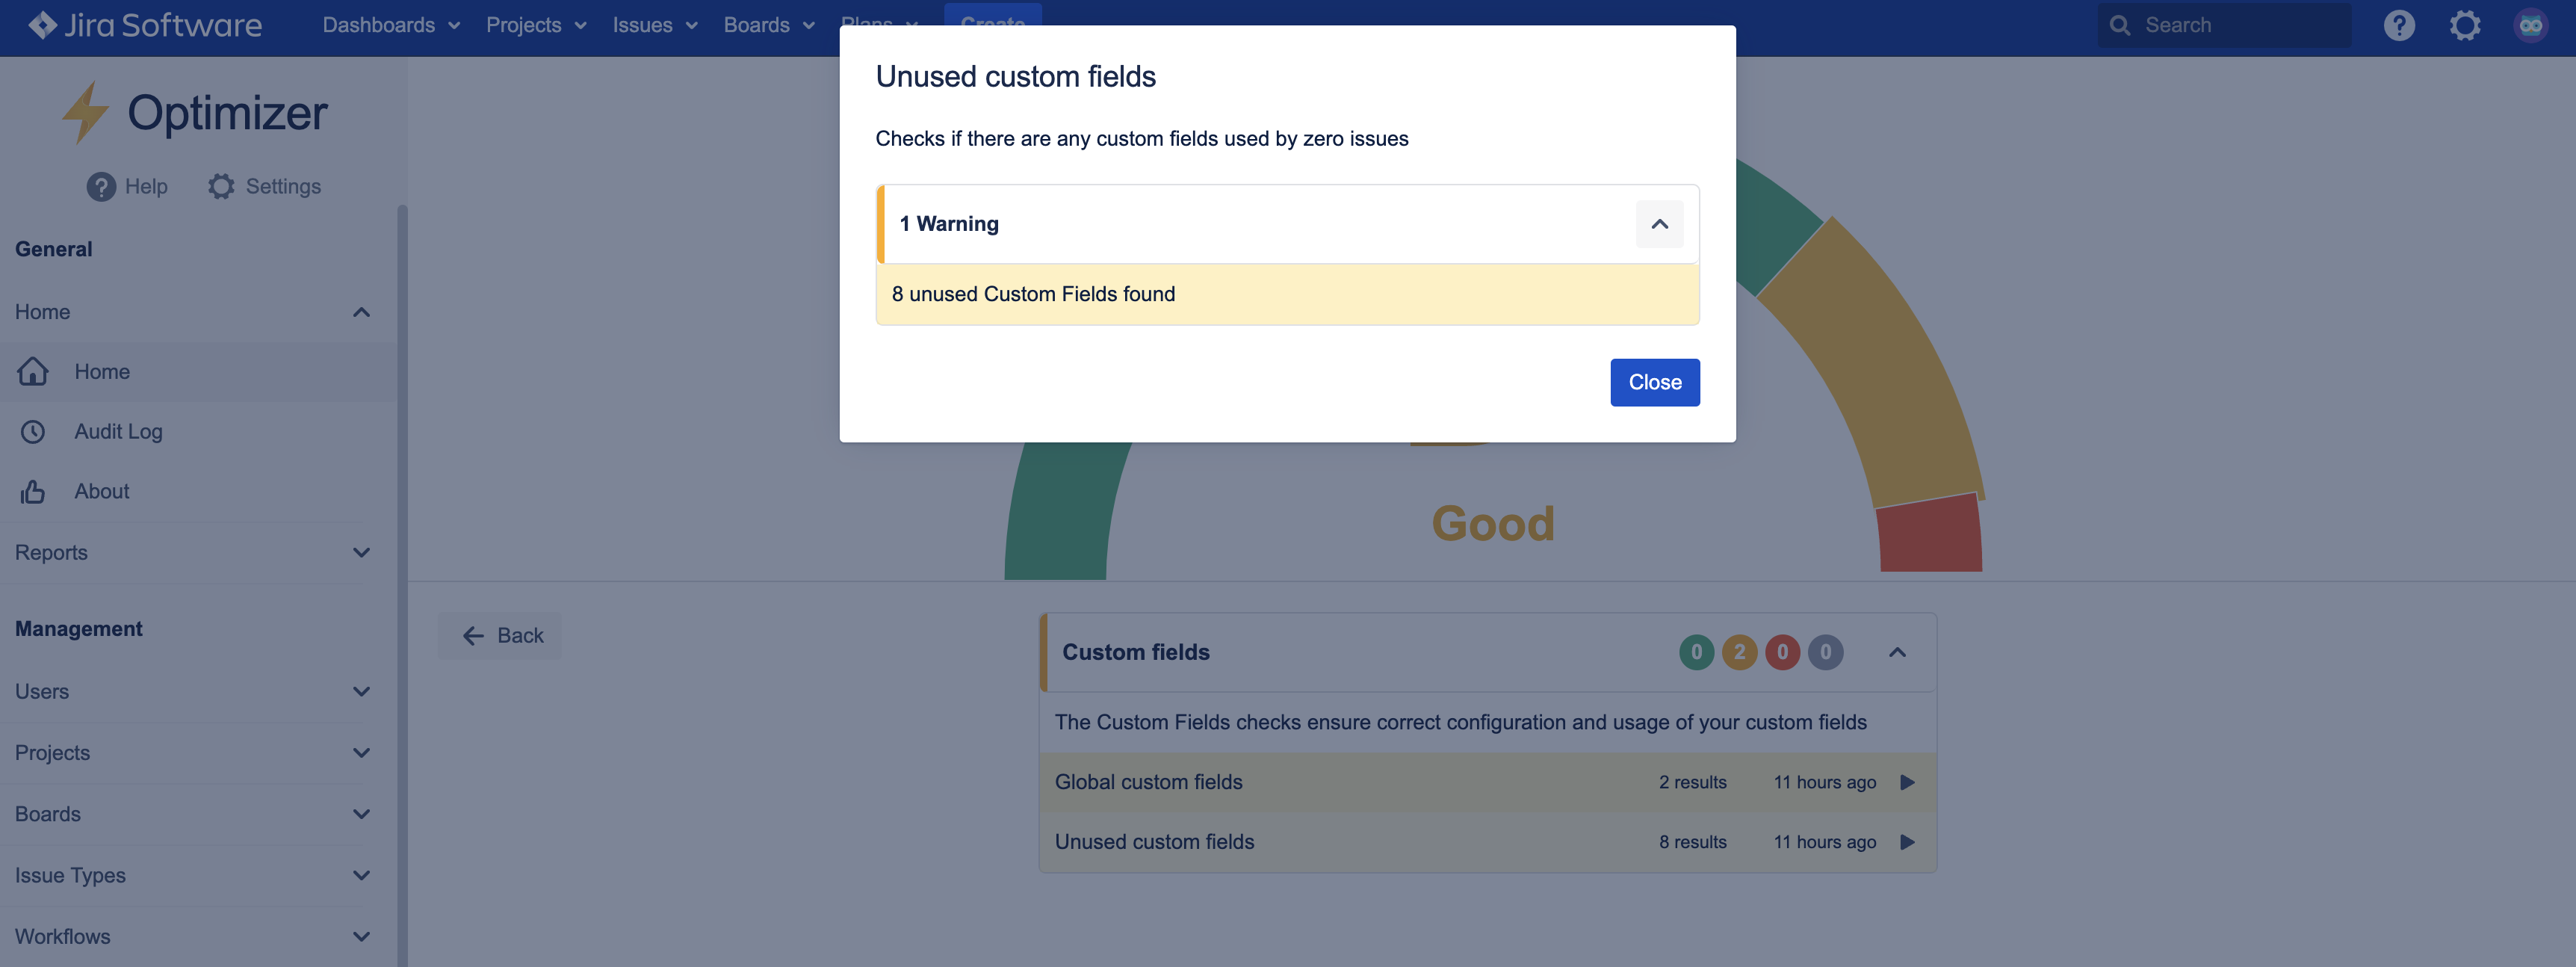
Task: Expand the Reports sidebar section
Action: click(361, 552)
